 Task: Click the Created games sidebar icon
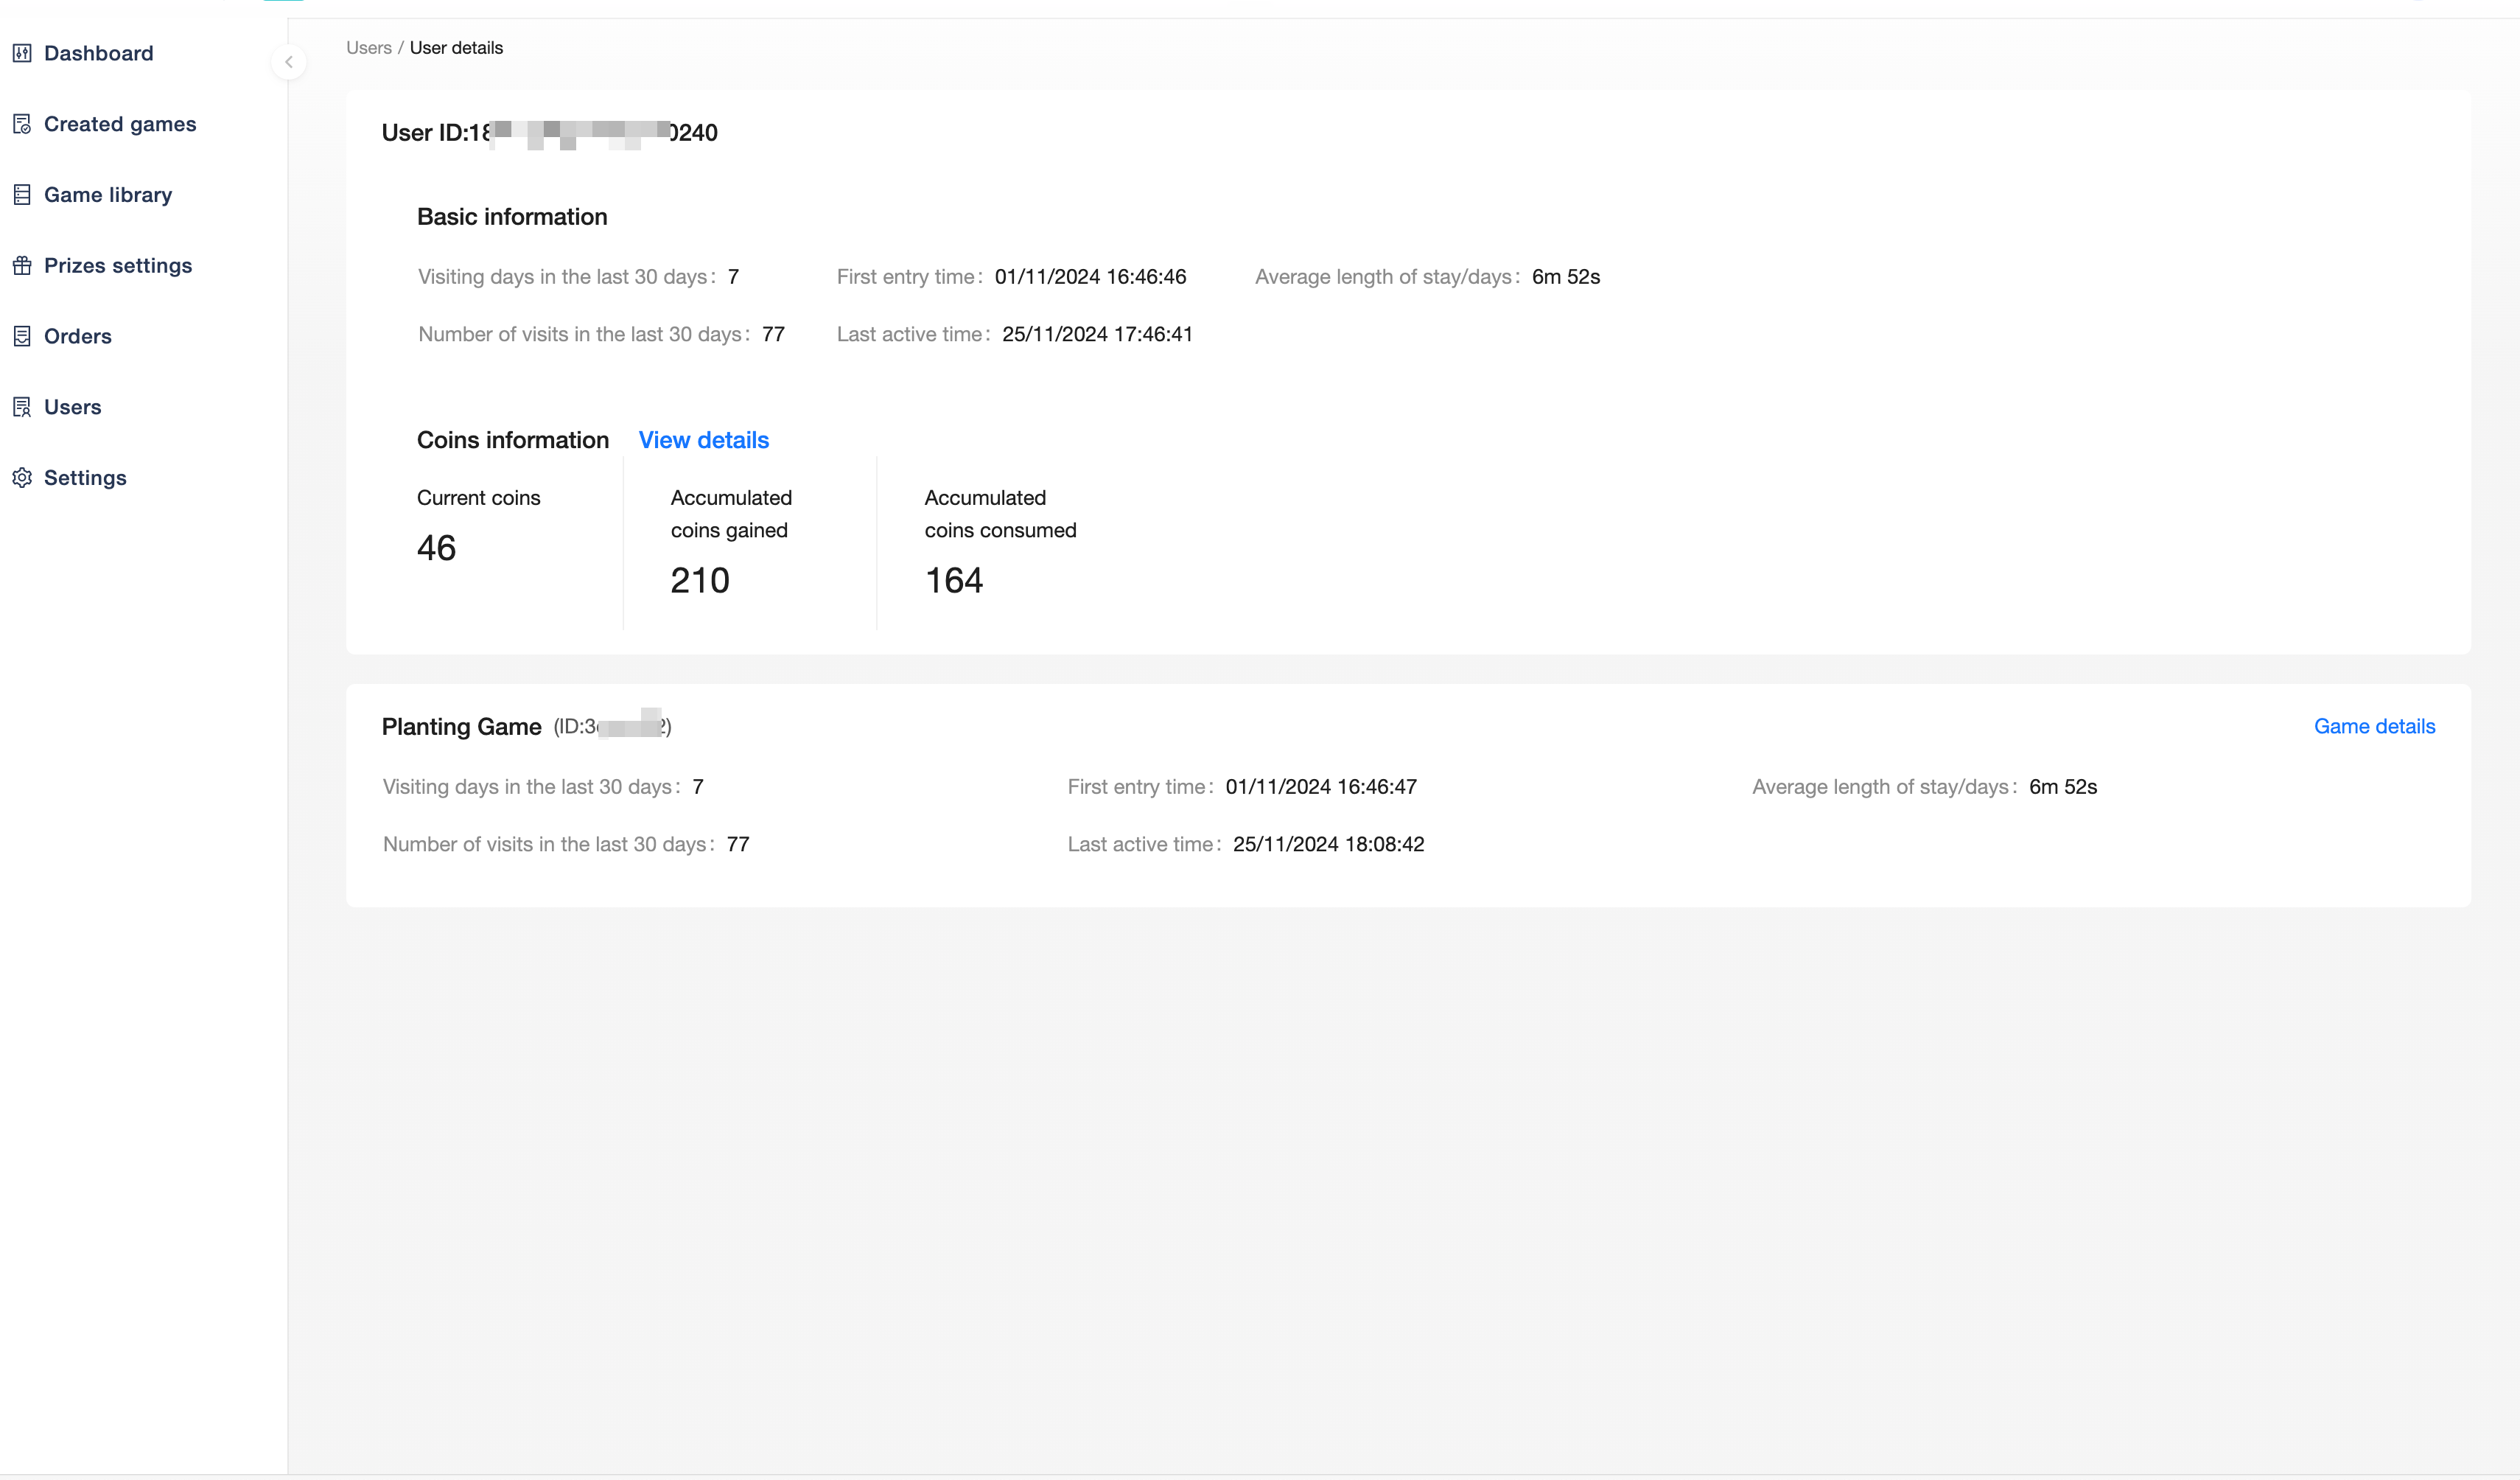22,124
